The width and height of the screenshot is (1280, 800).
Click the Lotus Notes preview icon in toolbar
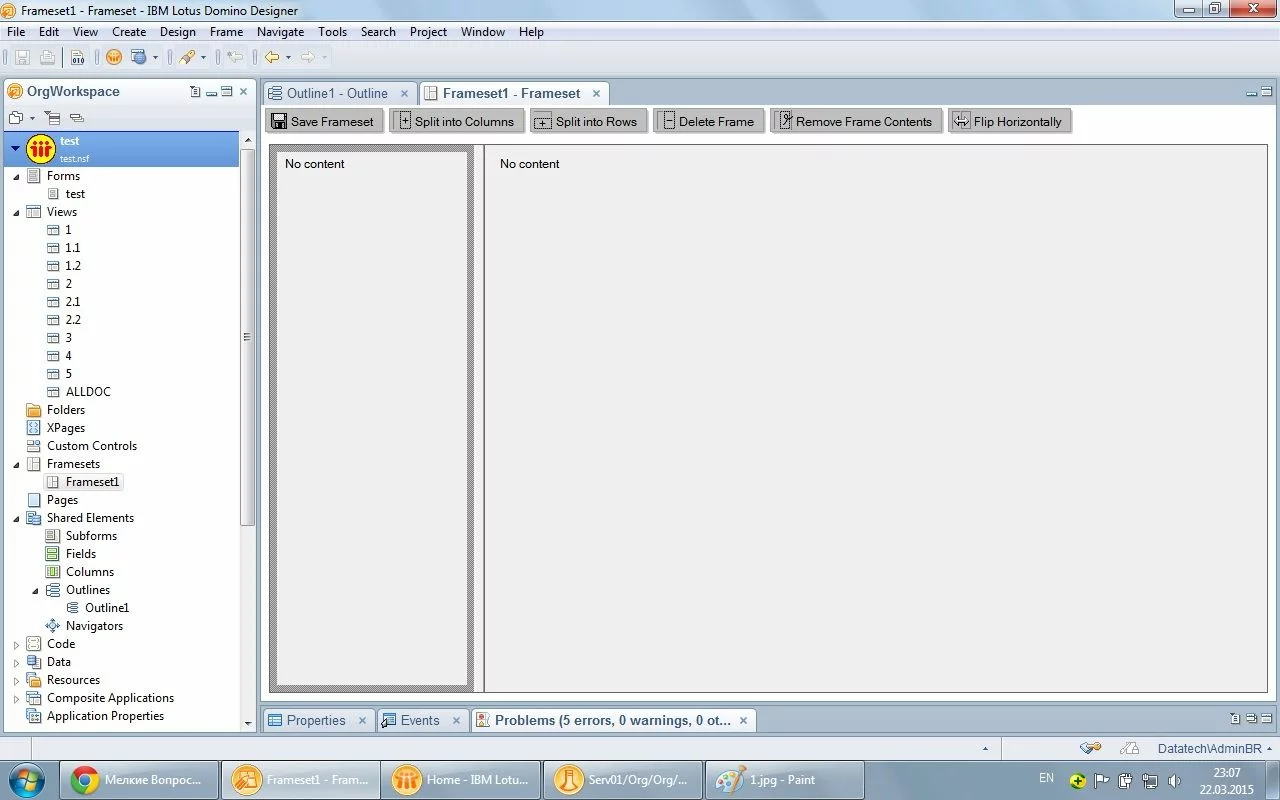pos(114,58)
